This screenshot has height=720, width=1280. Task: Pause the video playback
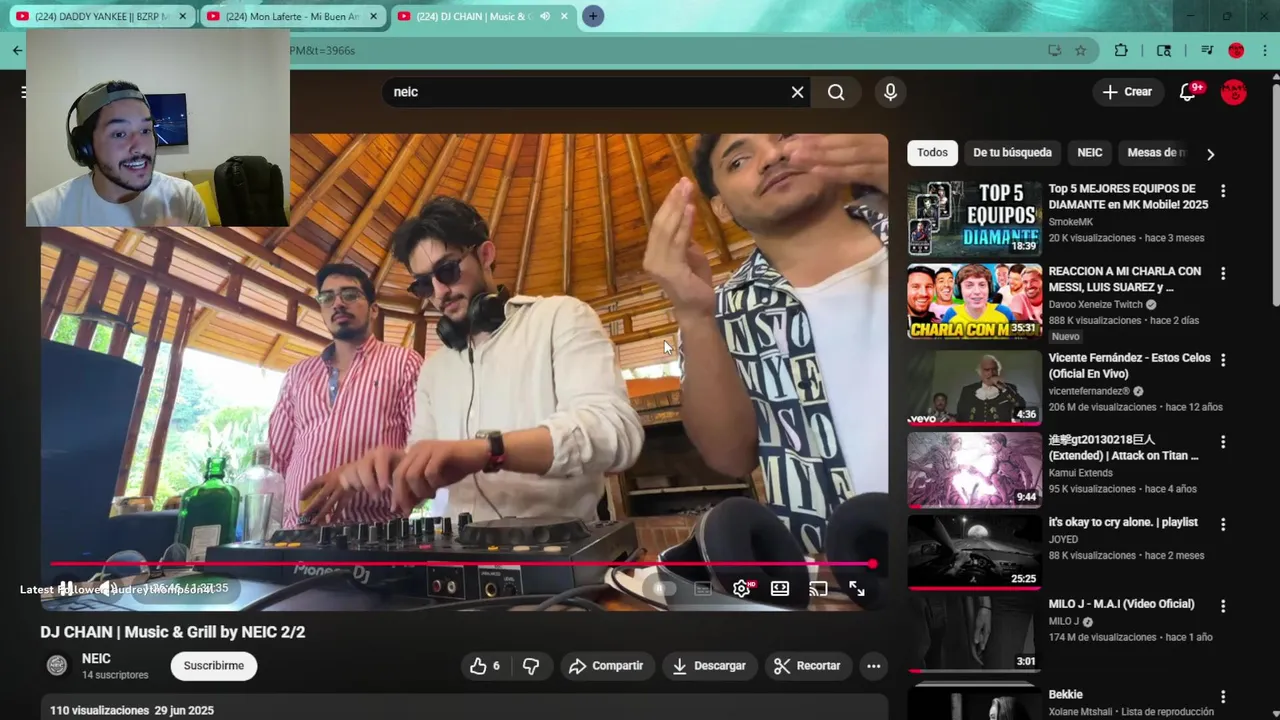[66, 588]
